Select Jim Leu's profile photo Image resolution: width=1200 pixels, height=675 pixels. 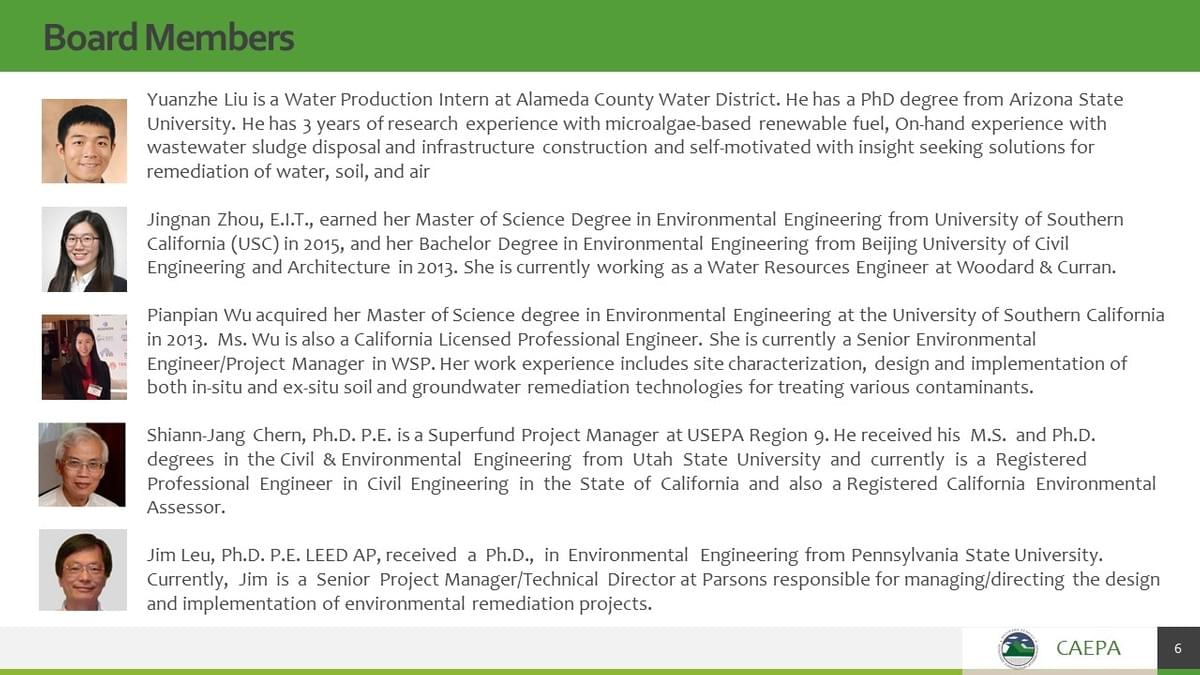coord(83,570)
